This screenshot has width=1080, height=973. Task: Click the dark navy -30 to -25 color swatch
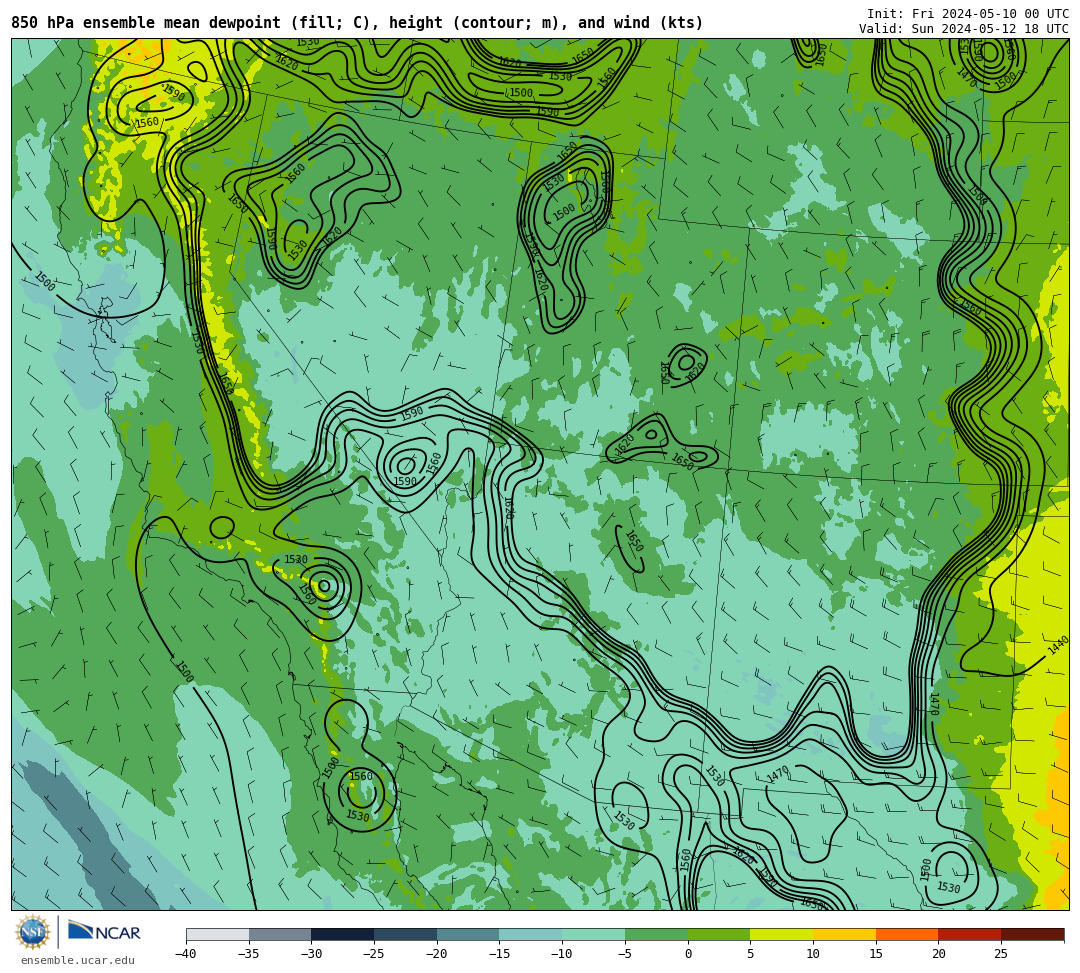click(x=343, y=934)
